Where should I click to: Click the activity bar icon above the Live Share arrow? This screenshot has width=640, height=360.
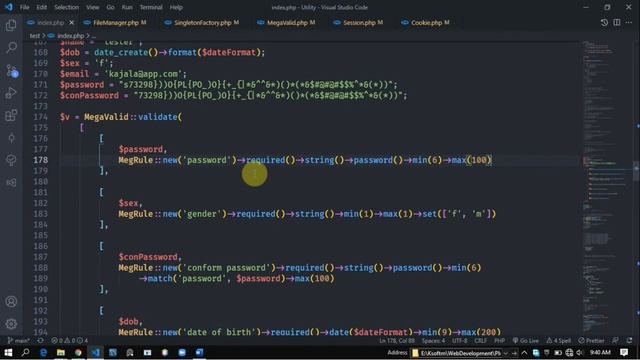pyautogui.click(x=11, y=160)
